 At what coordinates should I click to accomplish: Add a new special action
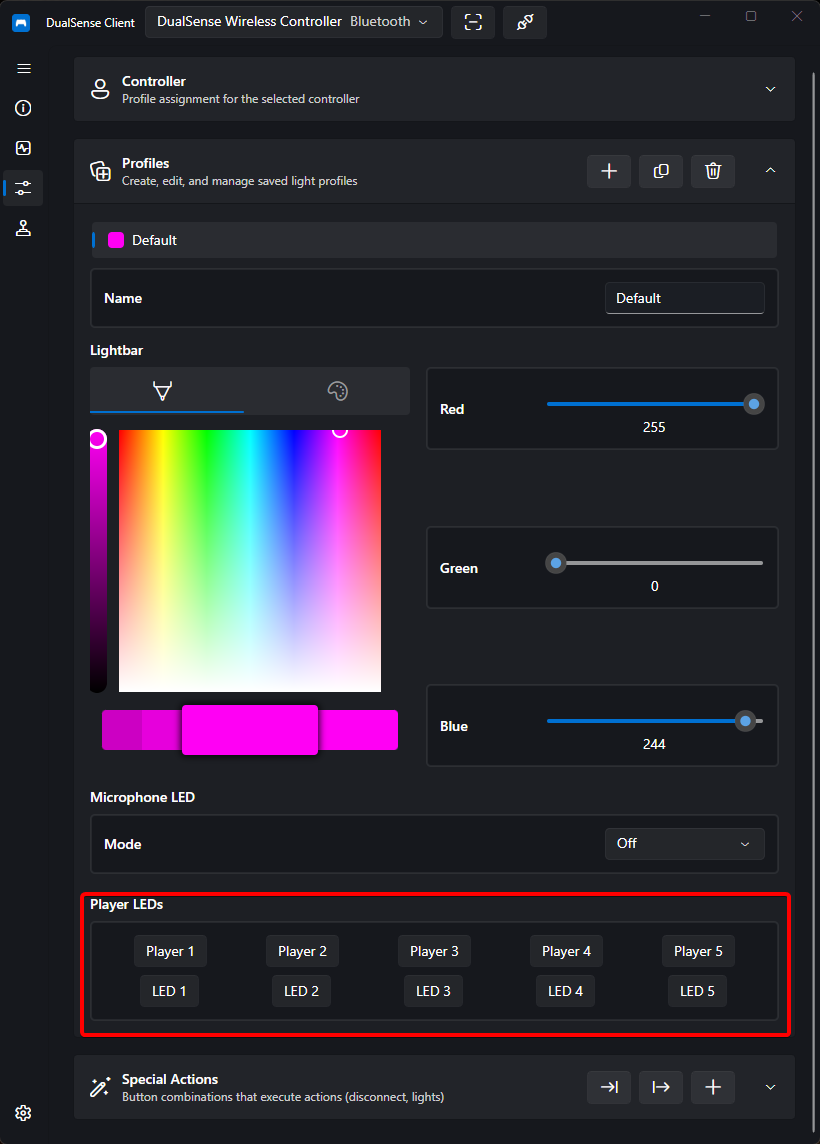pos(713,1087)
